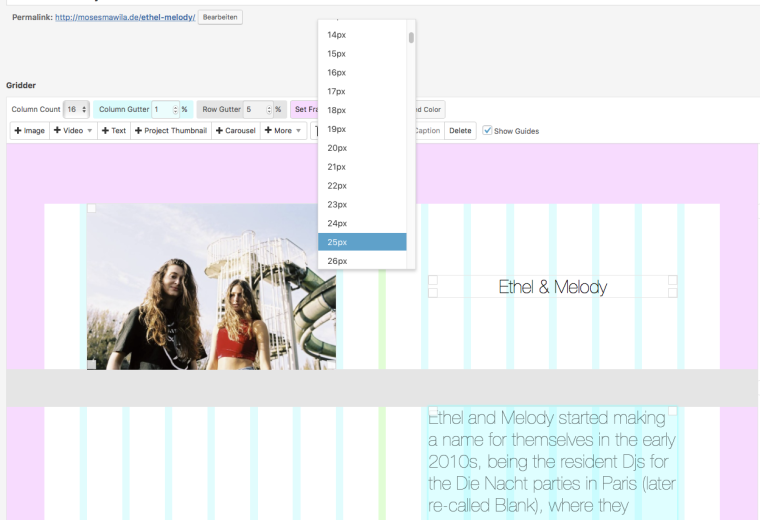Click the Bearbeiten permalink button
This screenshot has height=520, width=760.
[220, 17]
